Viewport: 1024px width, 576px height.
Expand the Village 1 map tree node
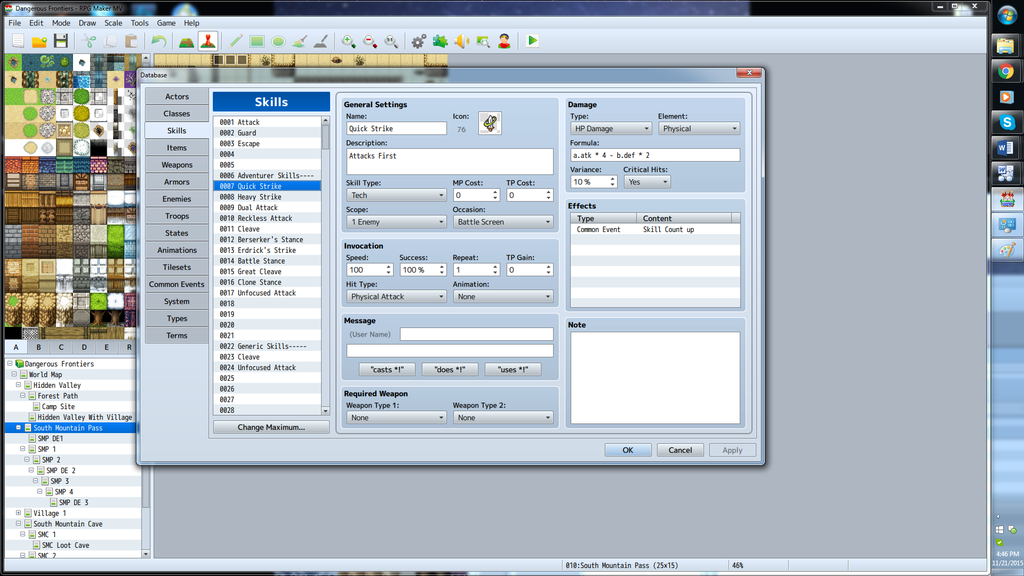click(19, 513)
